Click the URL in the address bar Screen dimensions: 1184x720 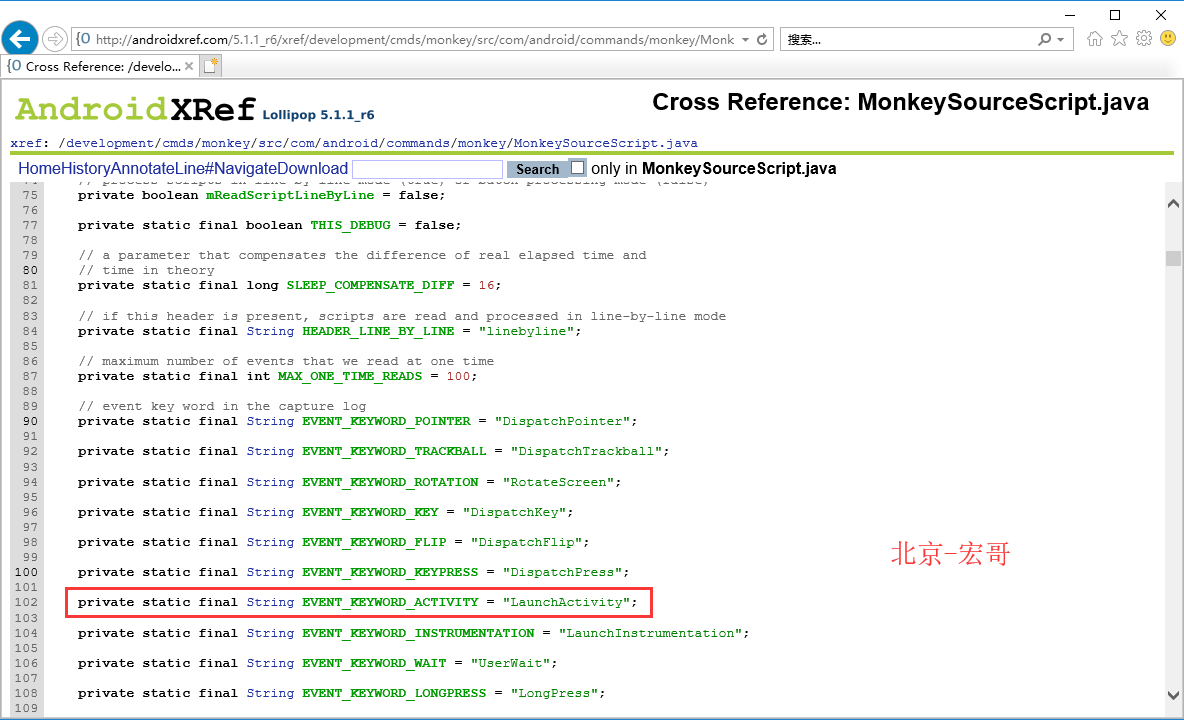click(415, 39)
